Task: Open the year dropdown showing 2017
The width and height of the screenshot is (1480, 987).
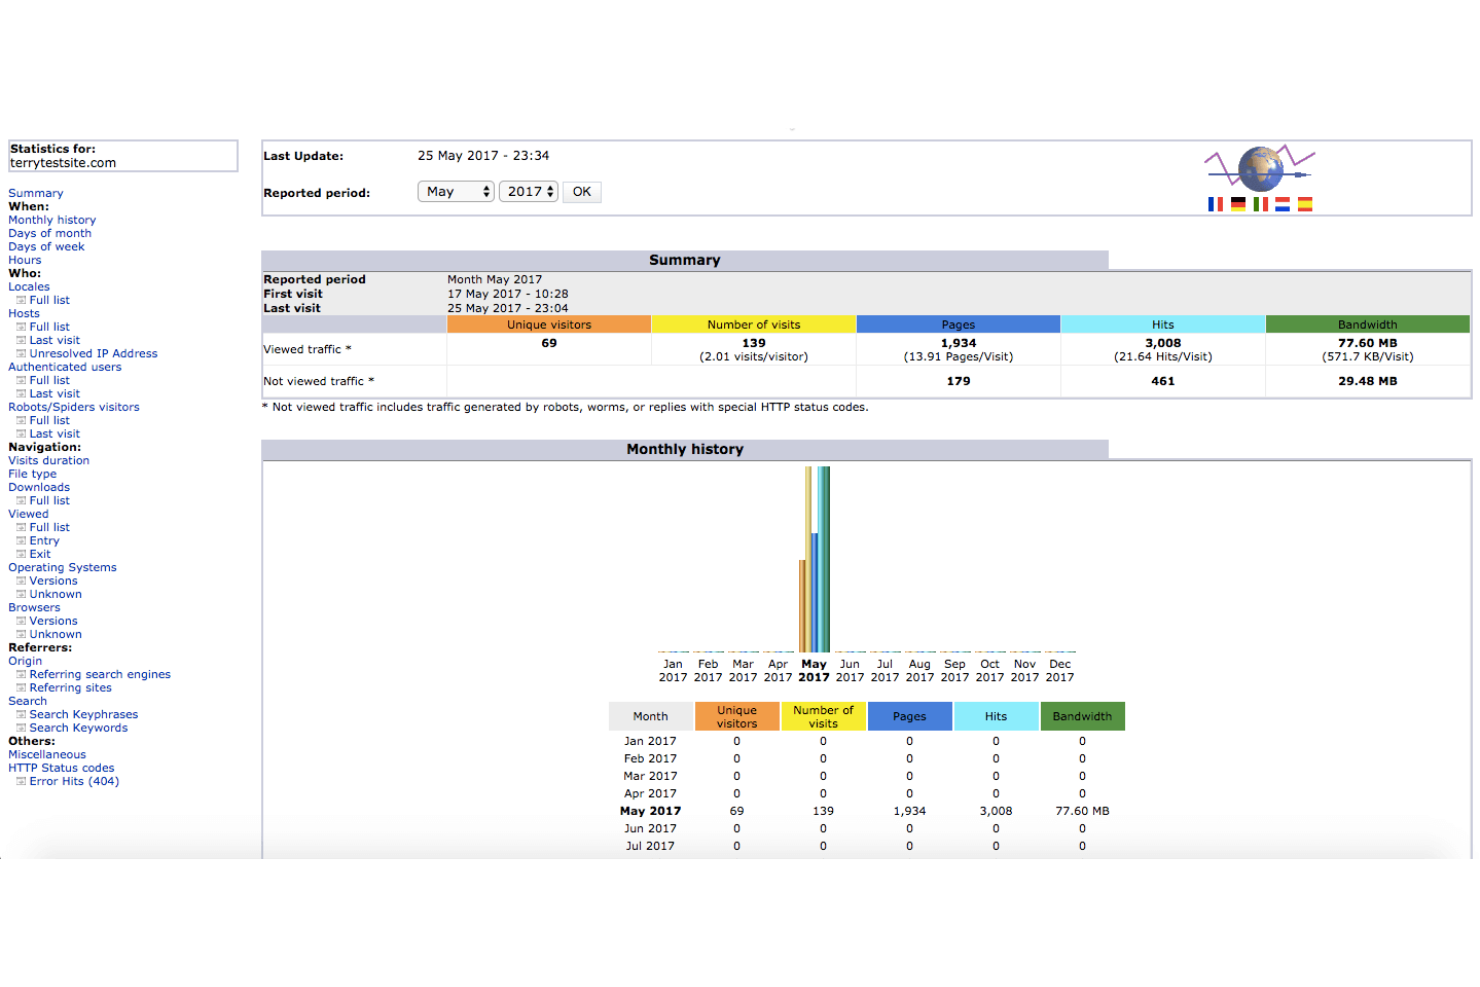Action: [x=530, y=192]
